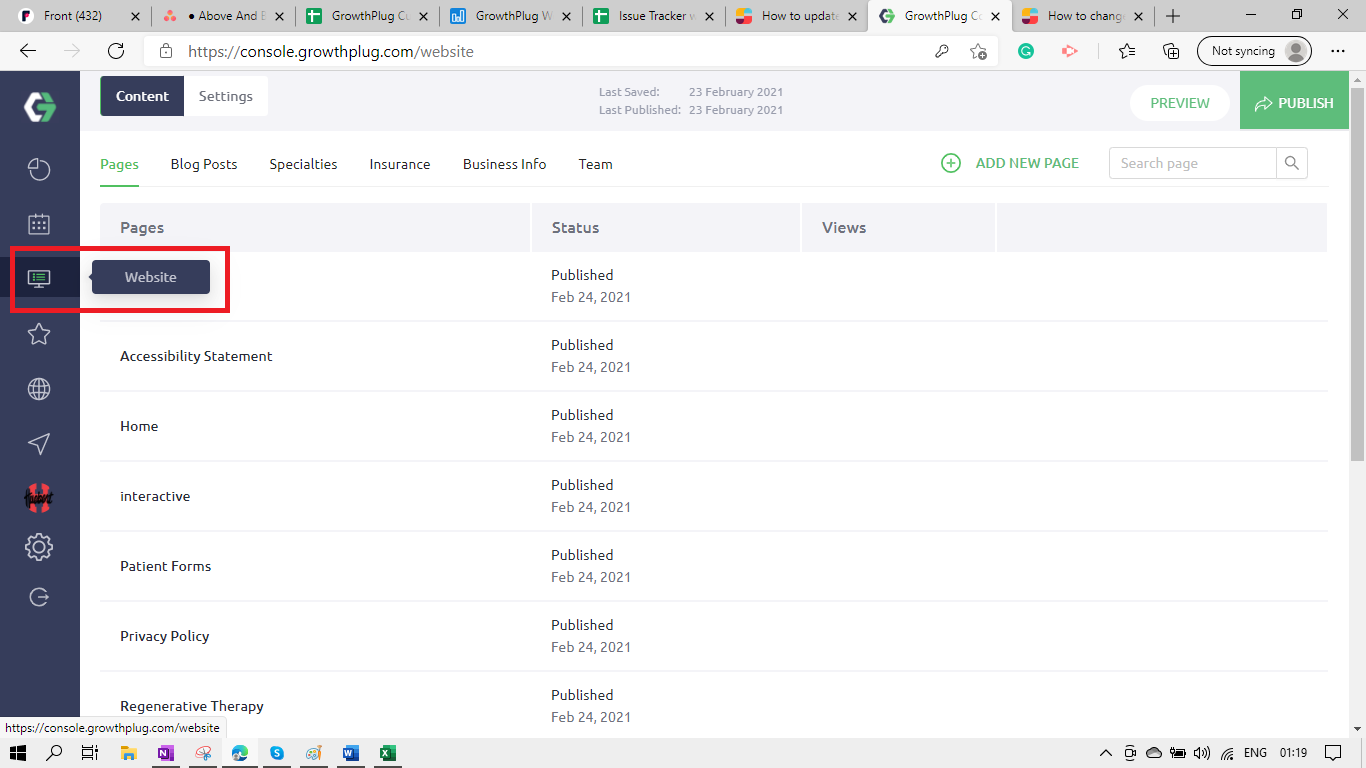Screen dimensions: 1366x768
Task: Open Windows notification center icon
Action: (x=1333, y=753)
